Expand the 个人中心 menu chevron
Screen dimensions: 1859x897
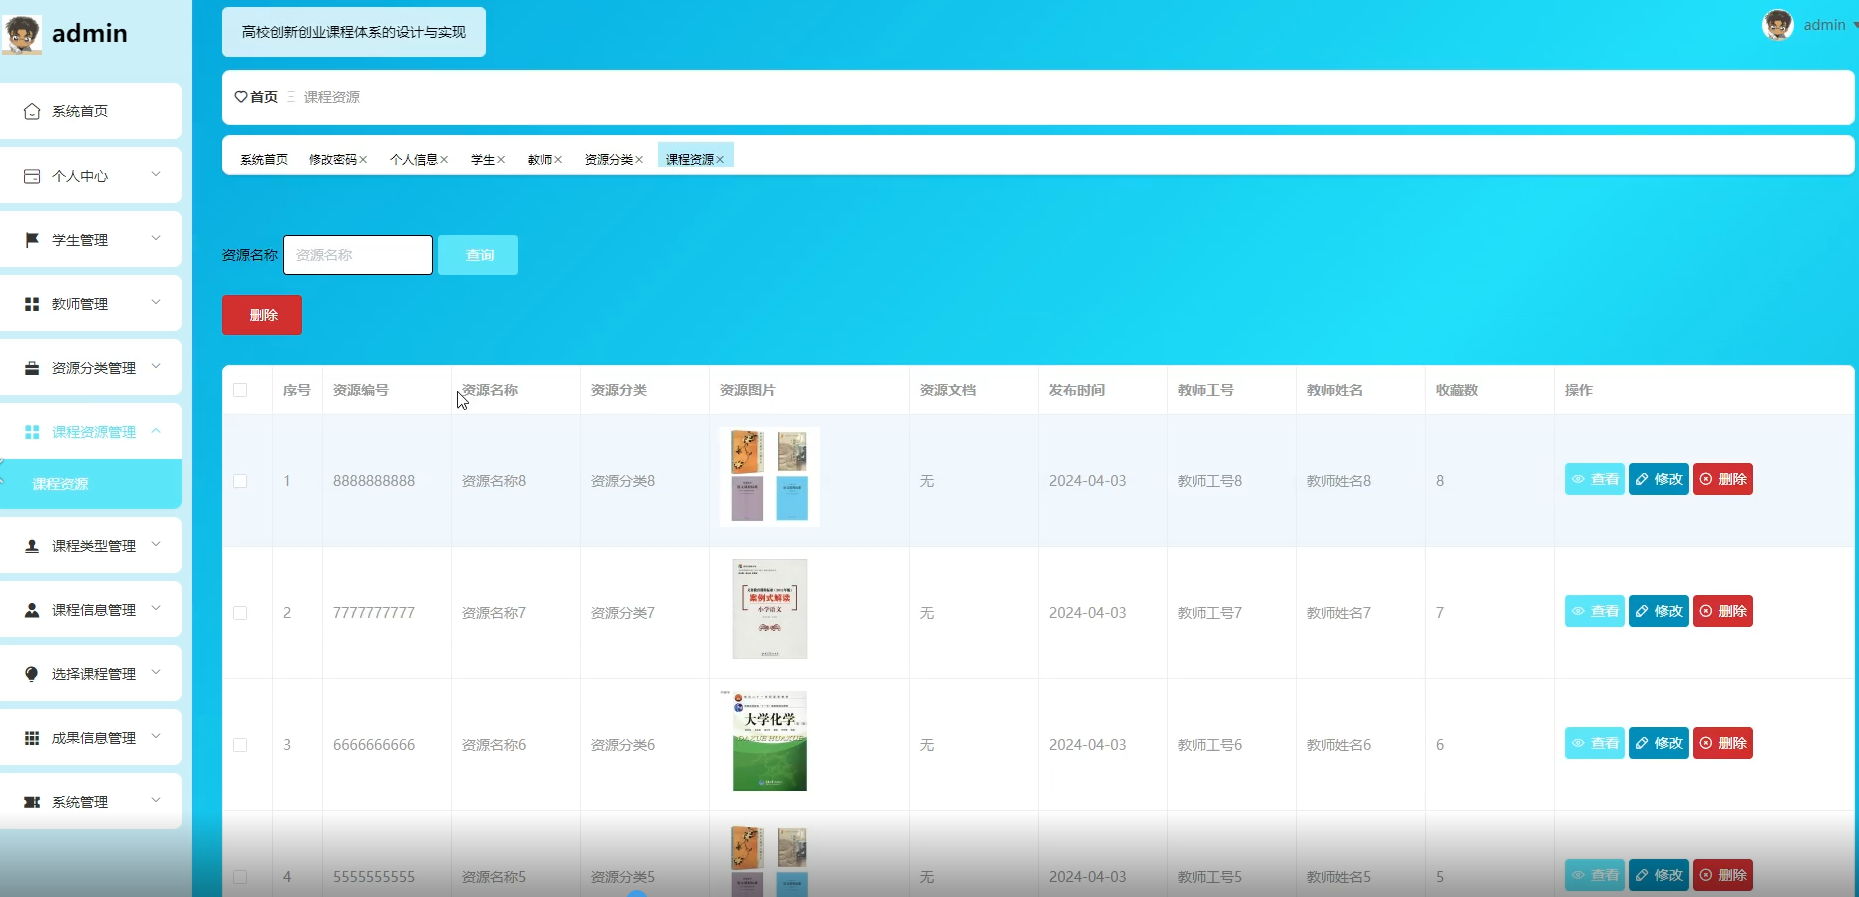coord(156,174)
